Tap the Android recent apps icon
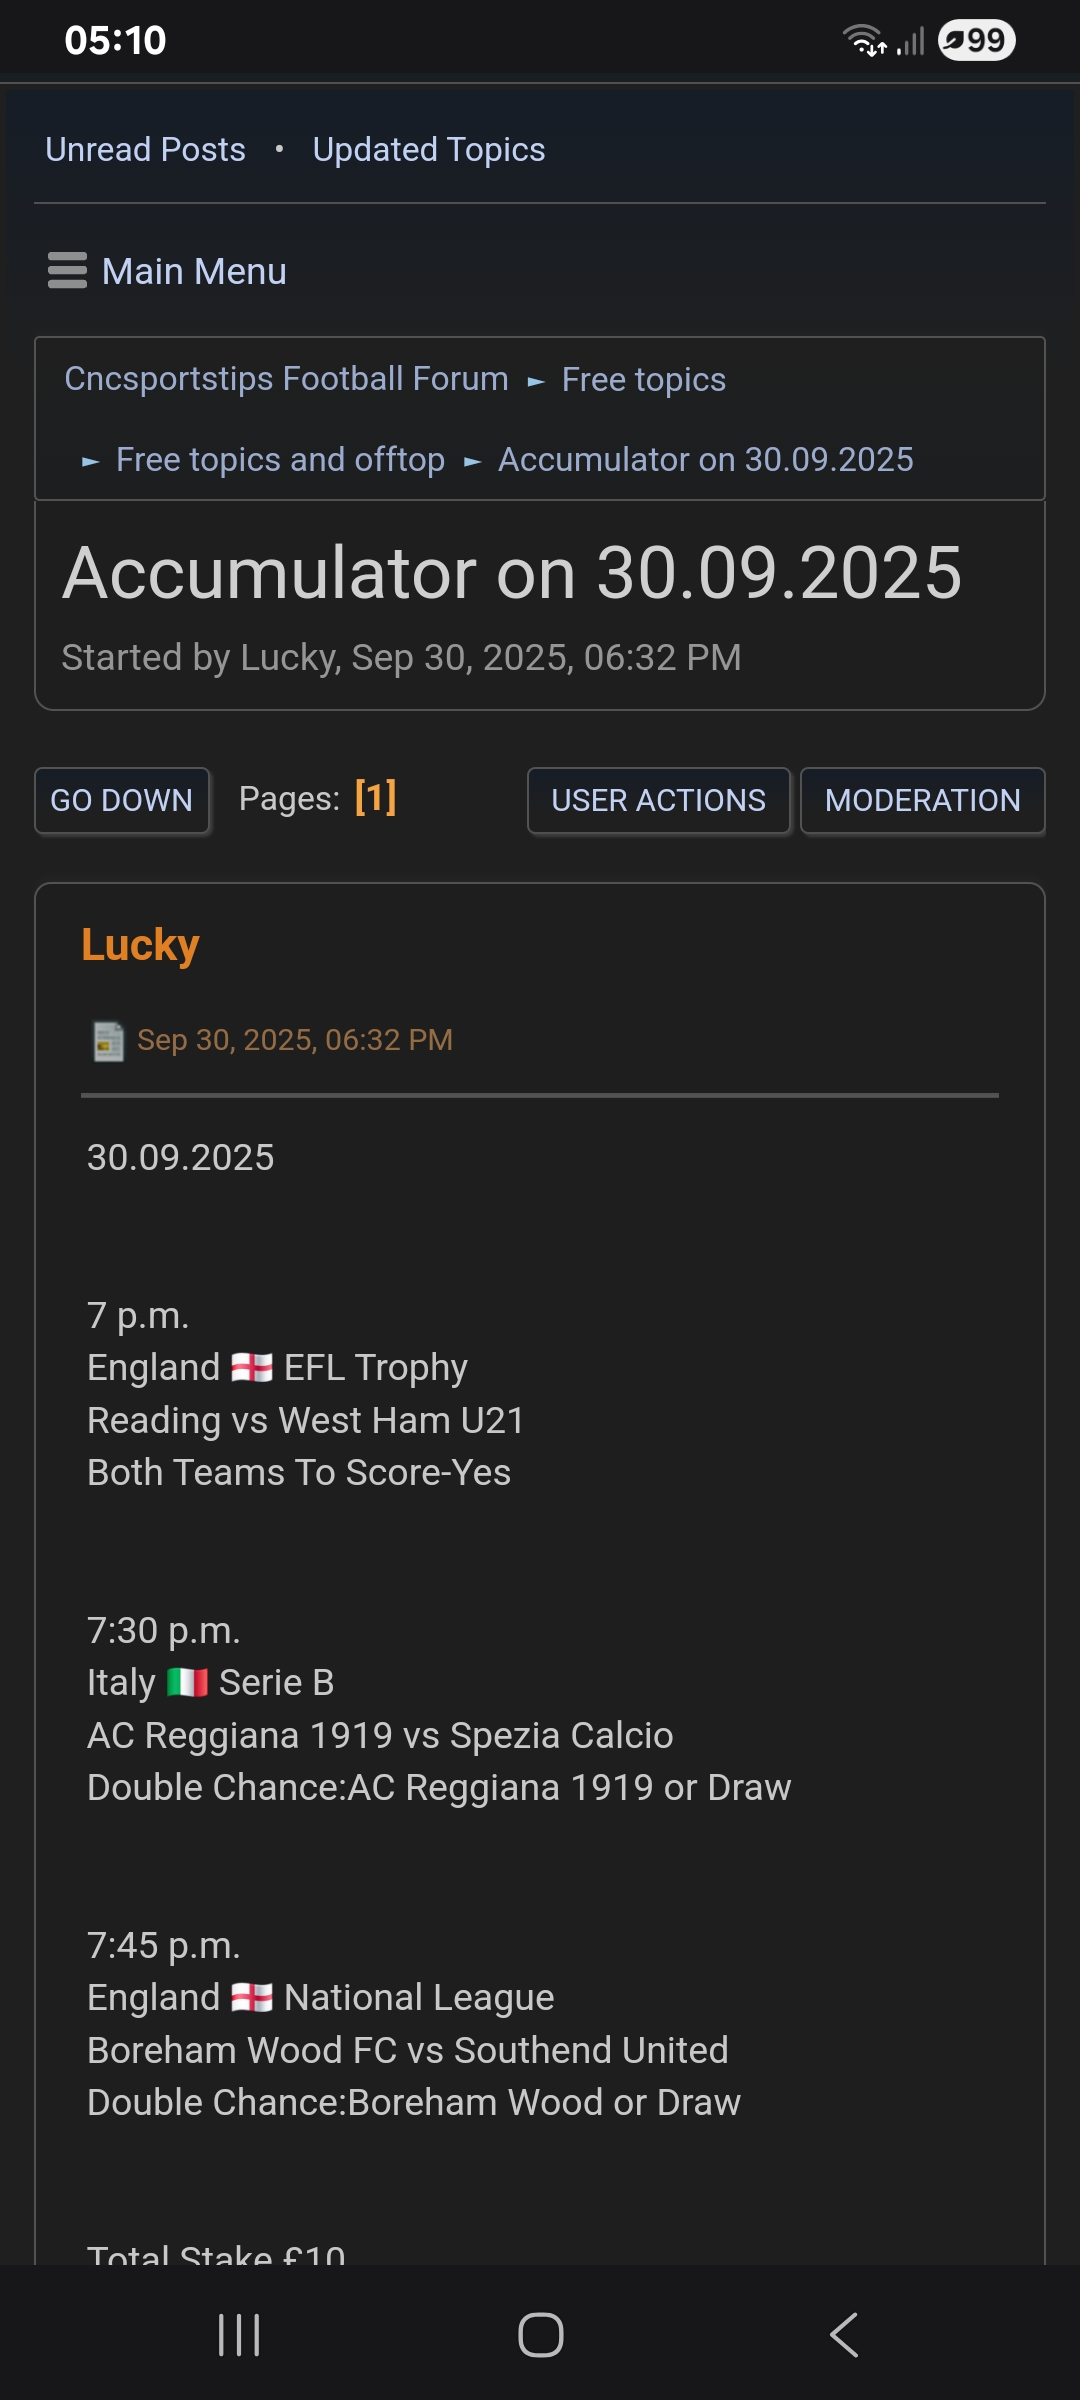This screenshot has width=1080, height=2400. click(239, 2335)
